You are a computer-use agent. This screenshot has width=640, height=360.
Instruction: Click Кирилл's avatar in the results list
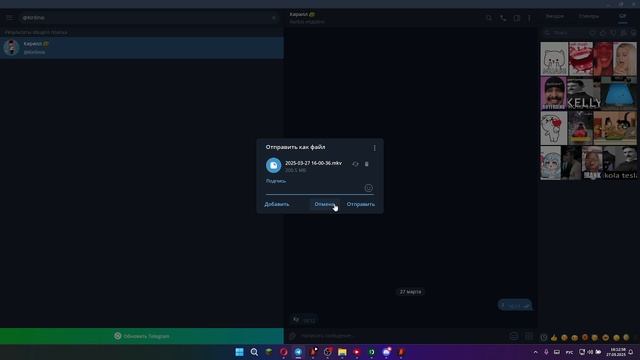(11, 47)
